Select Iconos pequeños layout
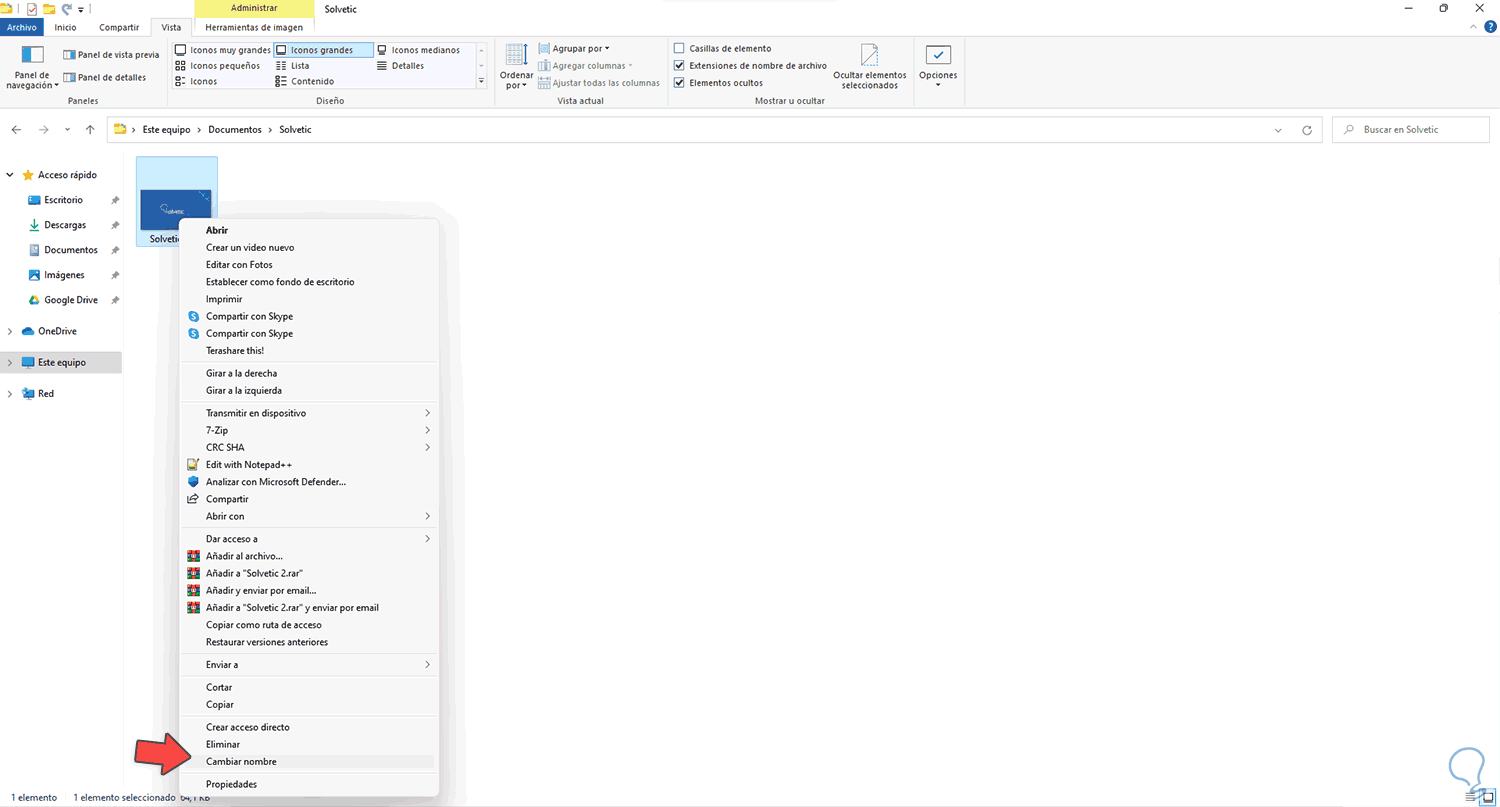This screenshot has width=1500, height=807. (x=217, y=65)
